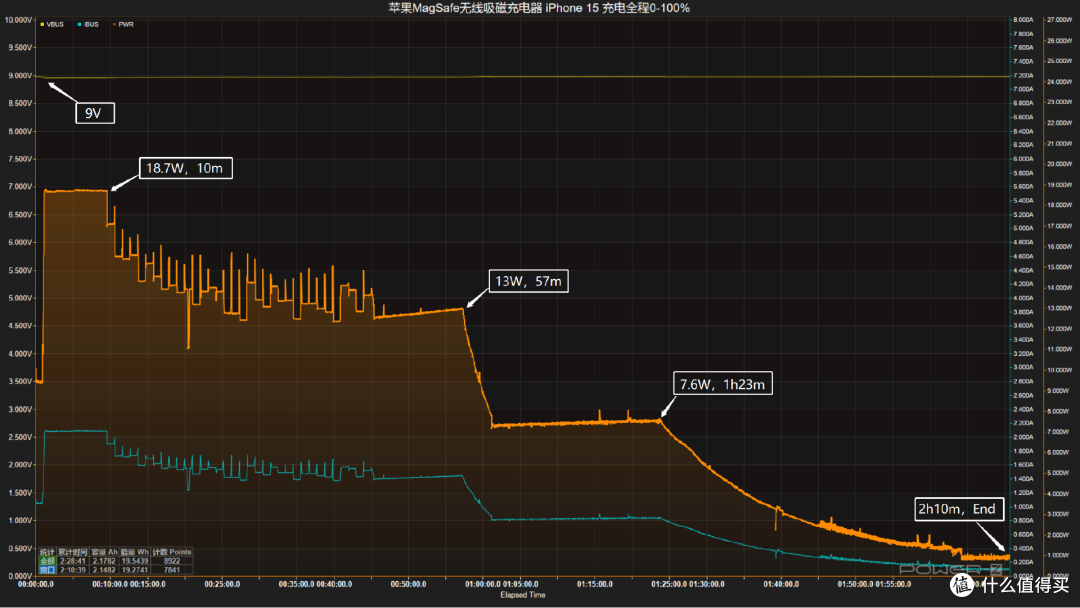This screenshot has width=1080, height=608.
Task: Click the 'Elapsed Time' axis label
Action: [x=523, y=595]
